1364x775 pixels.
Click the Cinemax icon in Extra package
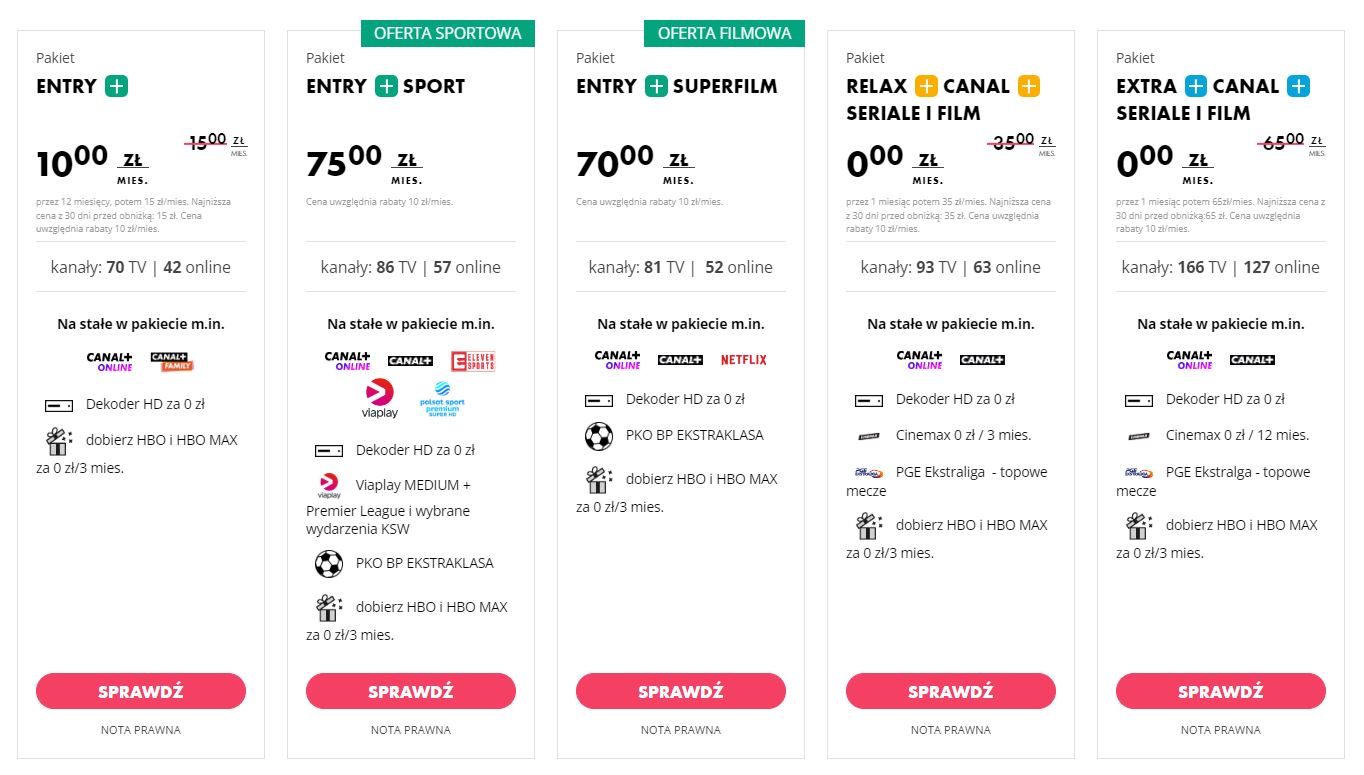(1139, 436)
